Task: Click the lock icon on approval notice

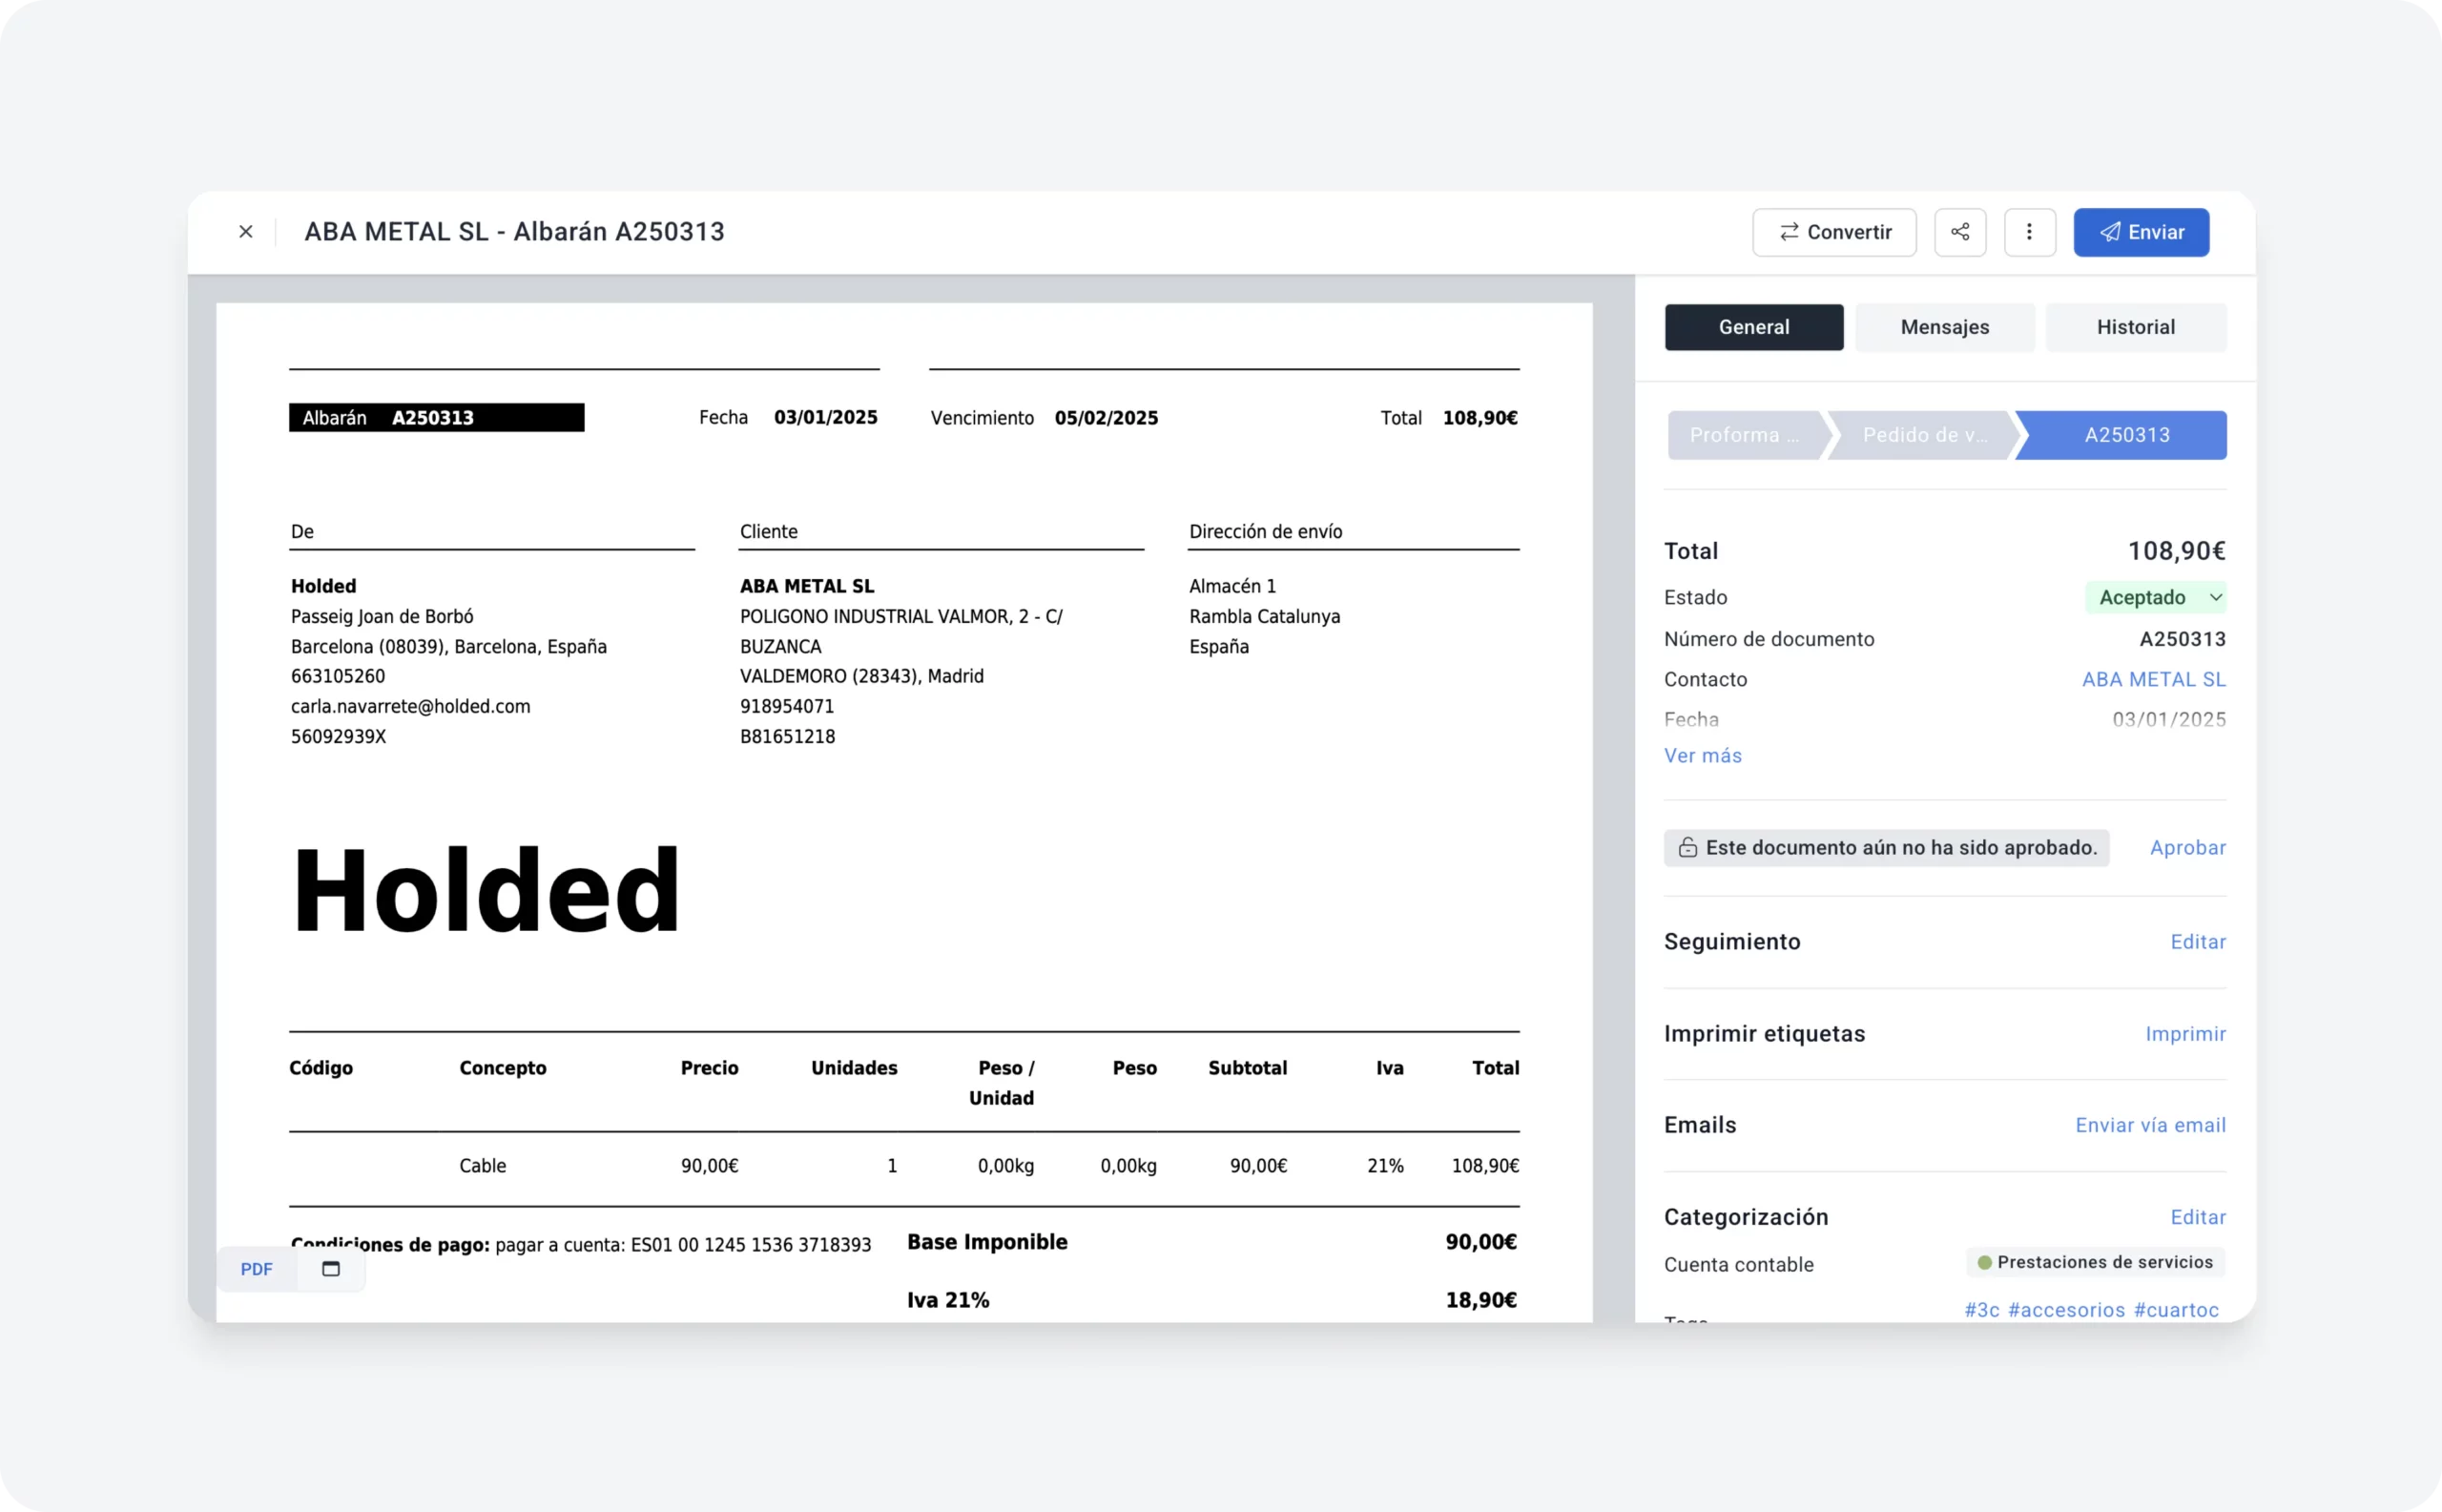Action: (1687, 848)
